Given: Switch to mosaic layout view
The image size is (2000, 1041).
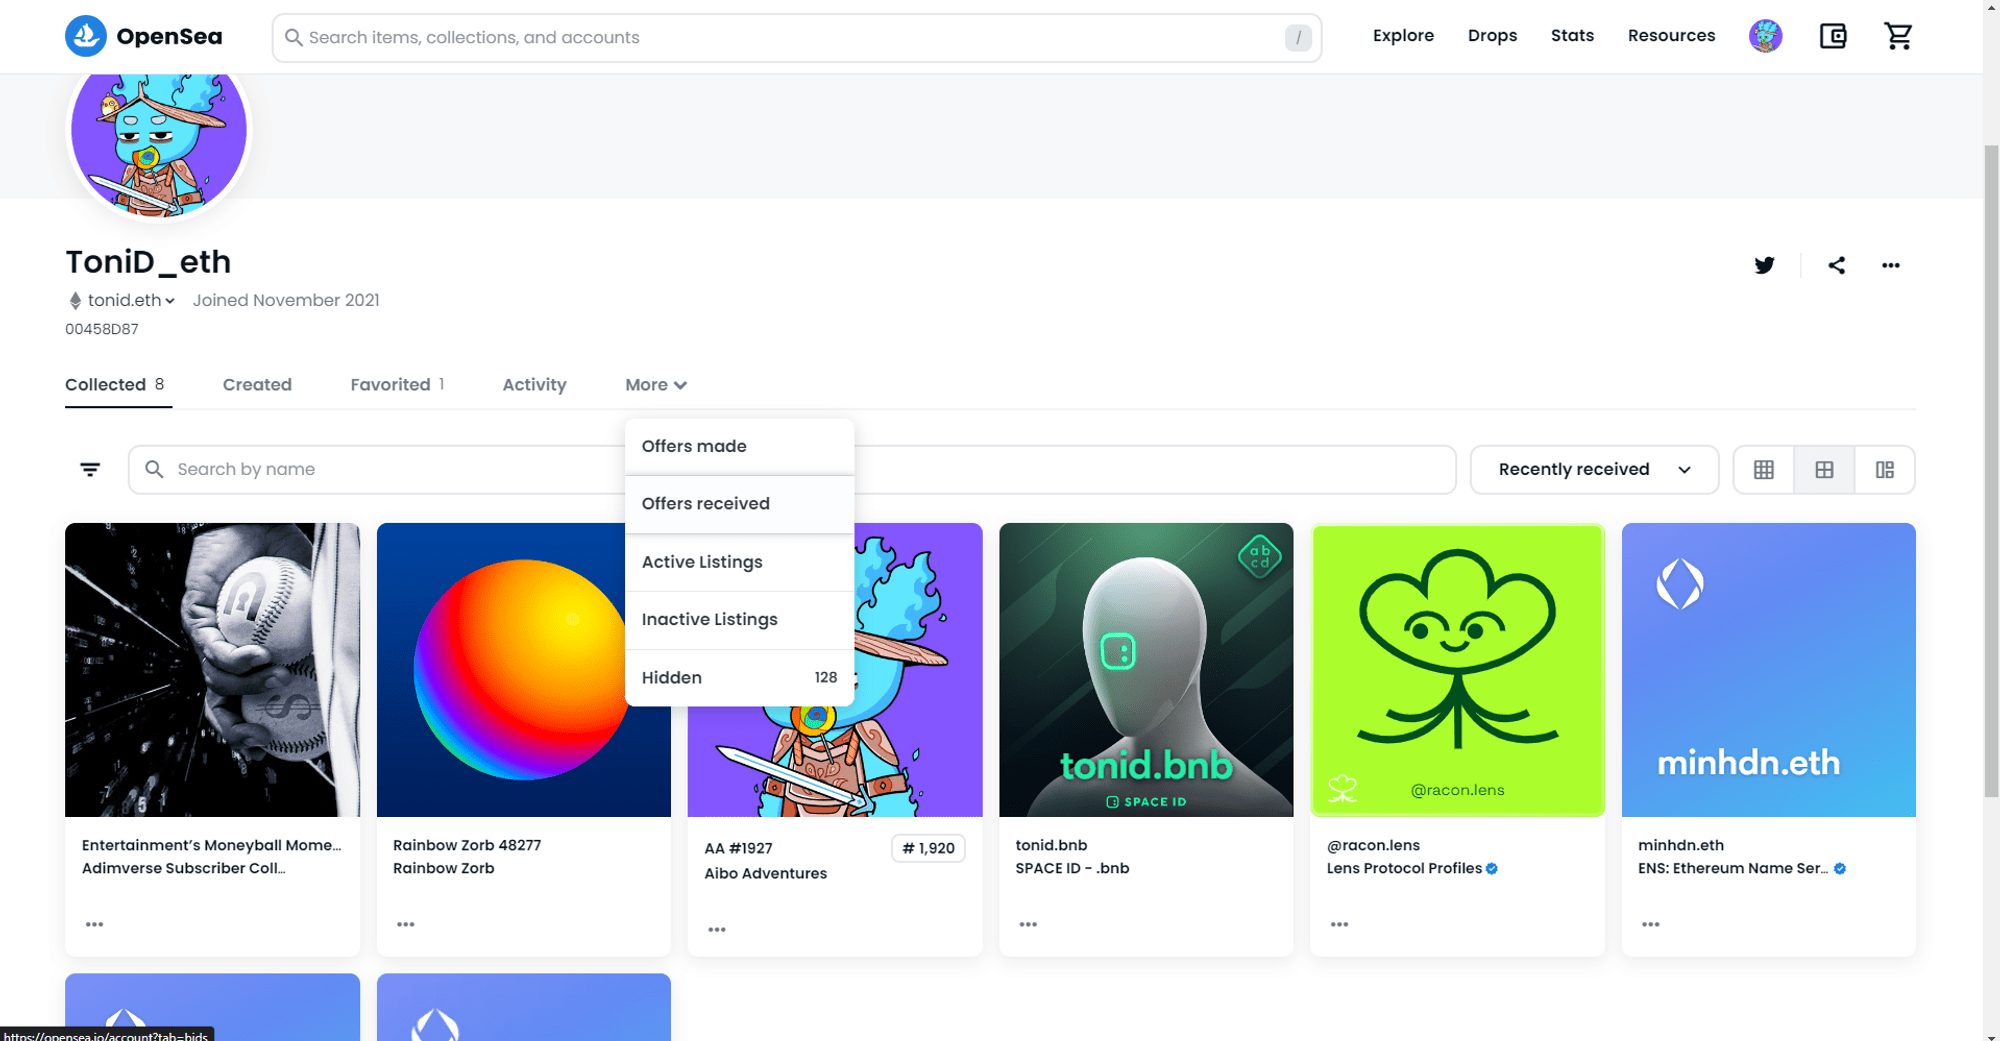Looking at the screenshot, I should (1884, 470).
